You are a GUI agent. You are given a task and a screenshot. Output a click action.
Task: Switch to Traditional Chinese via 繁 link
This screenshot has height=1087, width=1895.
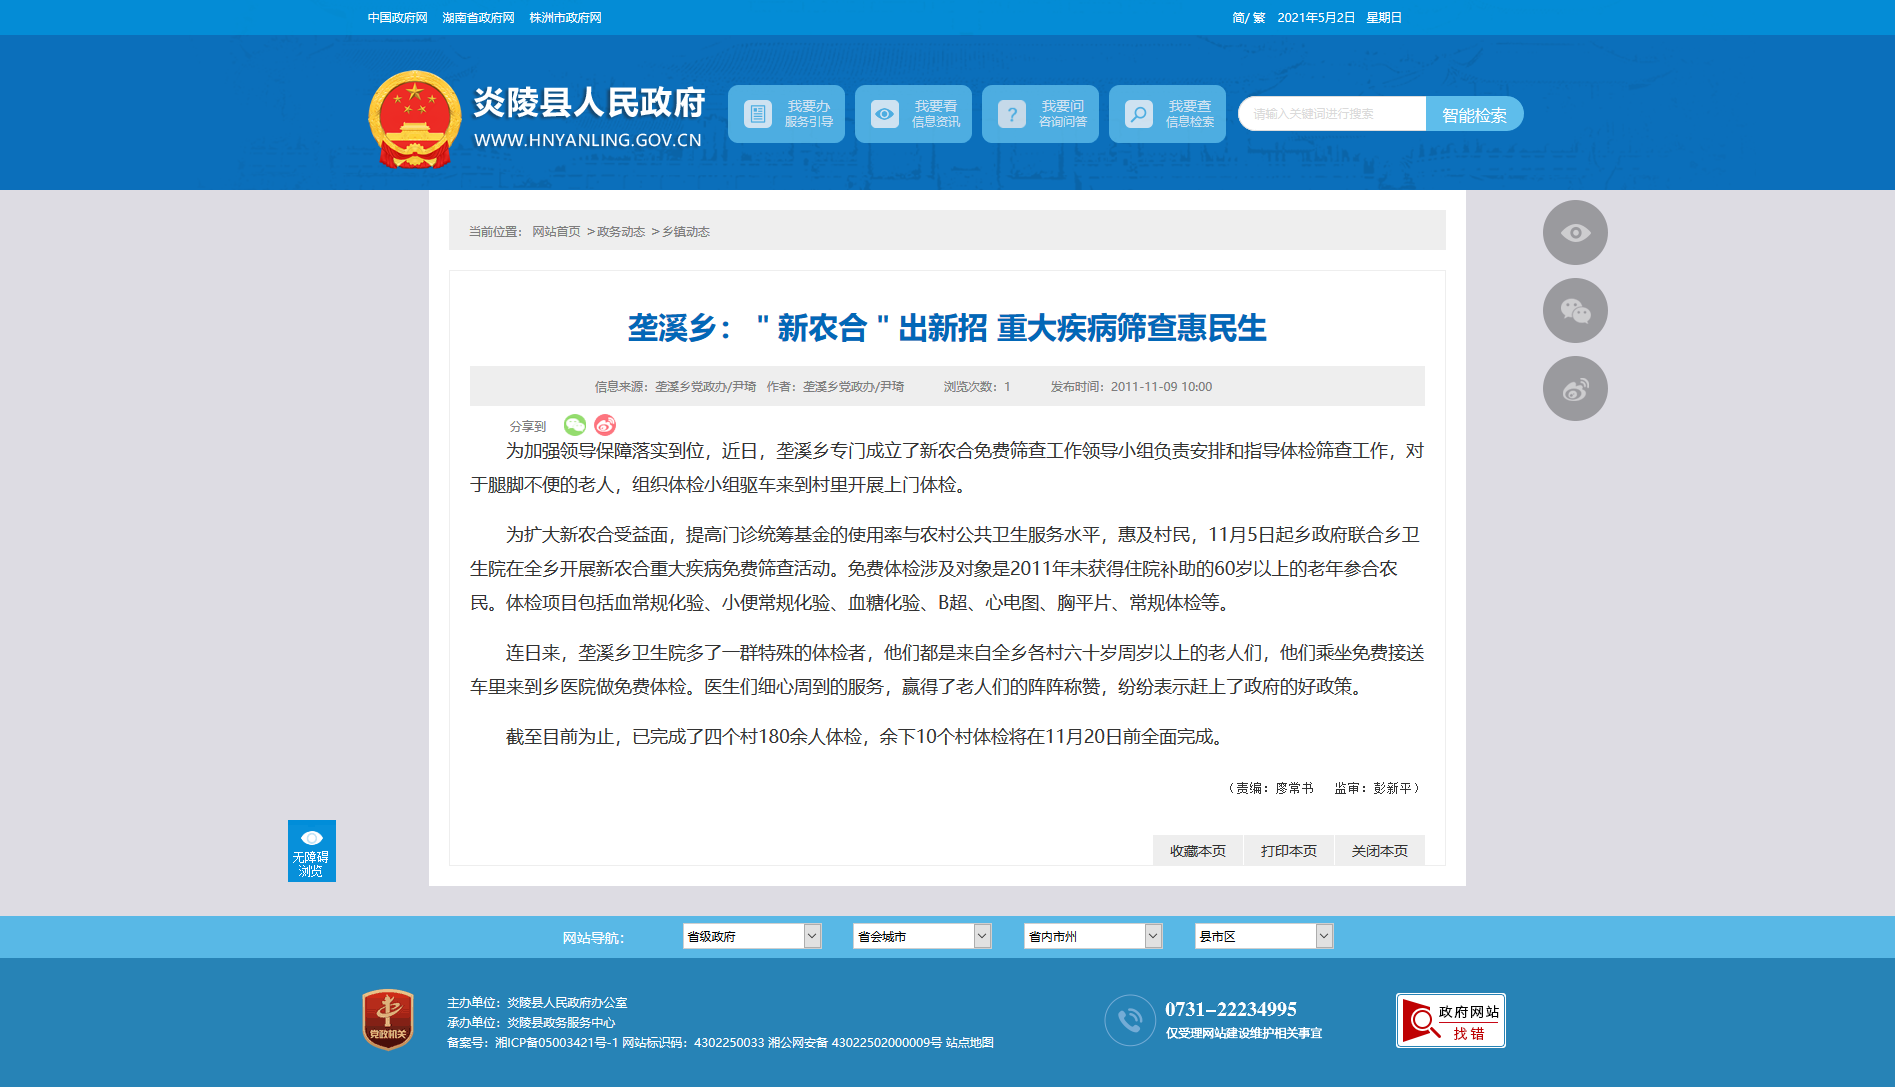click(1259, 18)
